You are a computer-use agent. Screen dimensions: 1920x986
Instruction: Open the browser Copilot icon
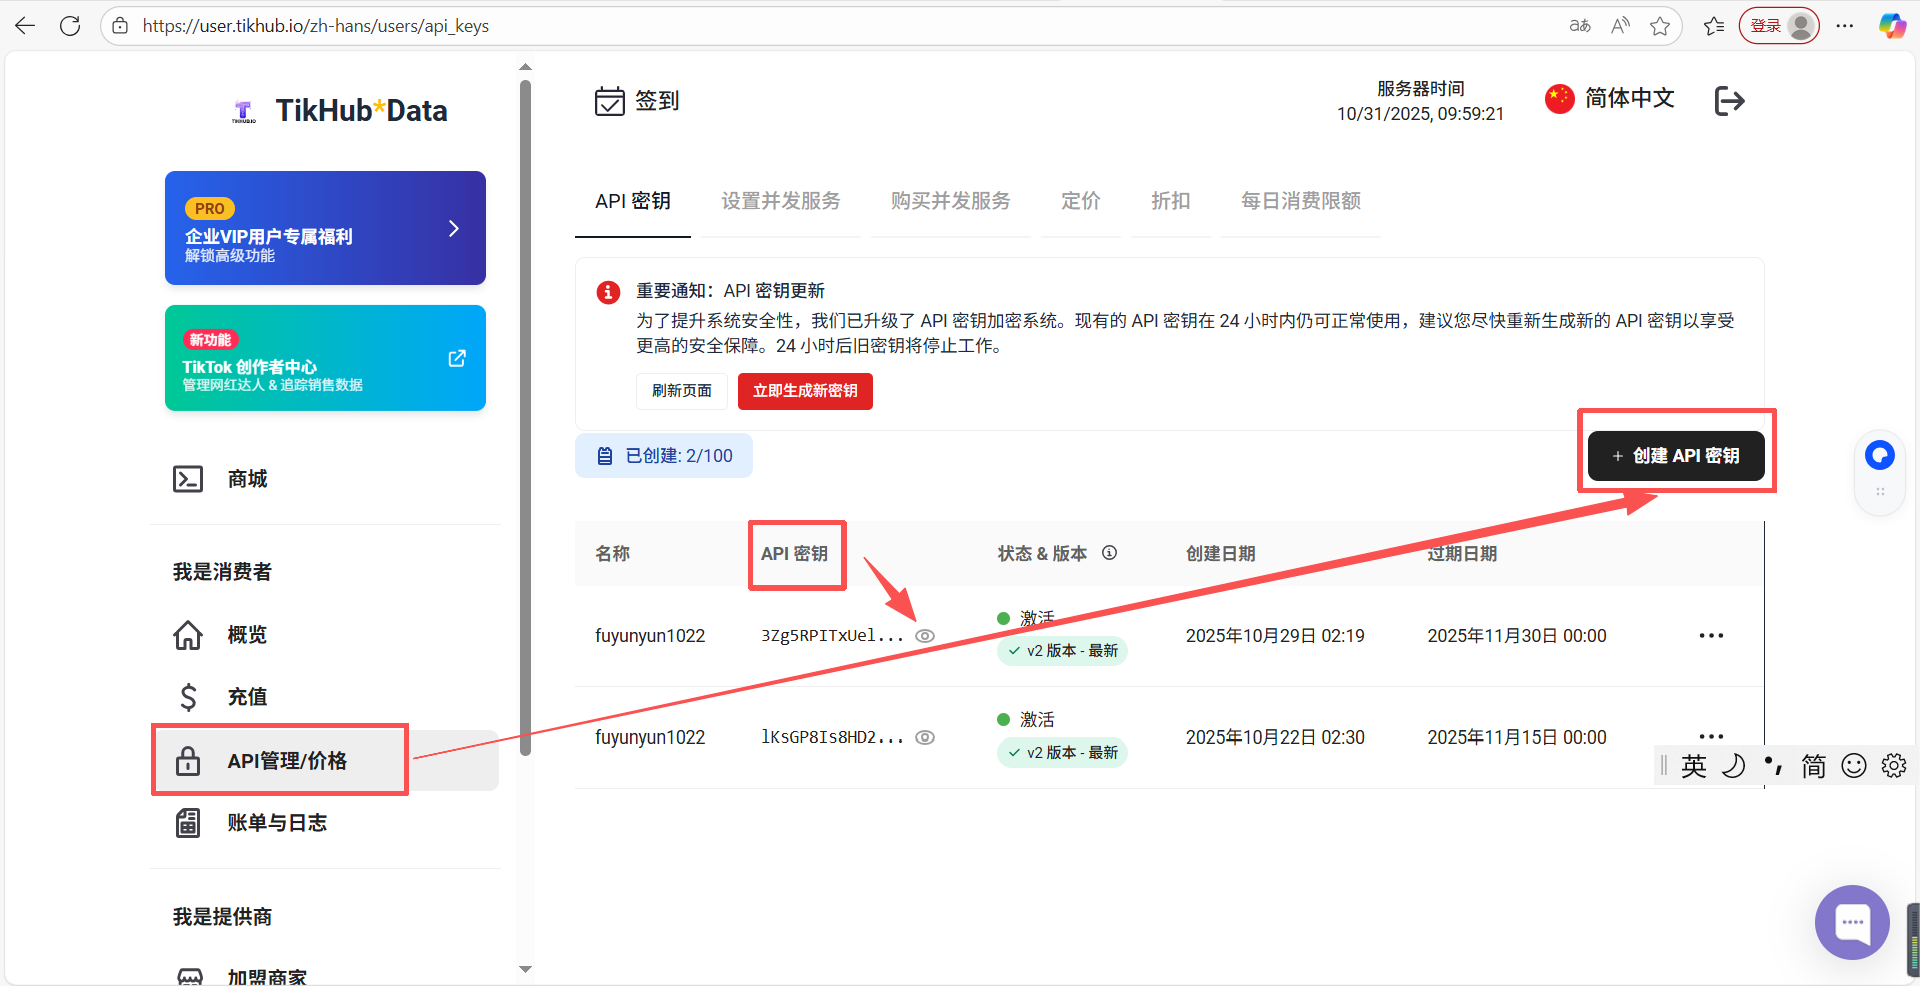(1891, 26)
